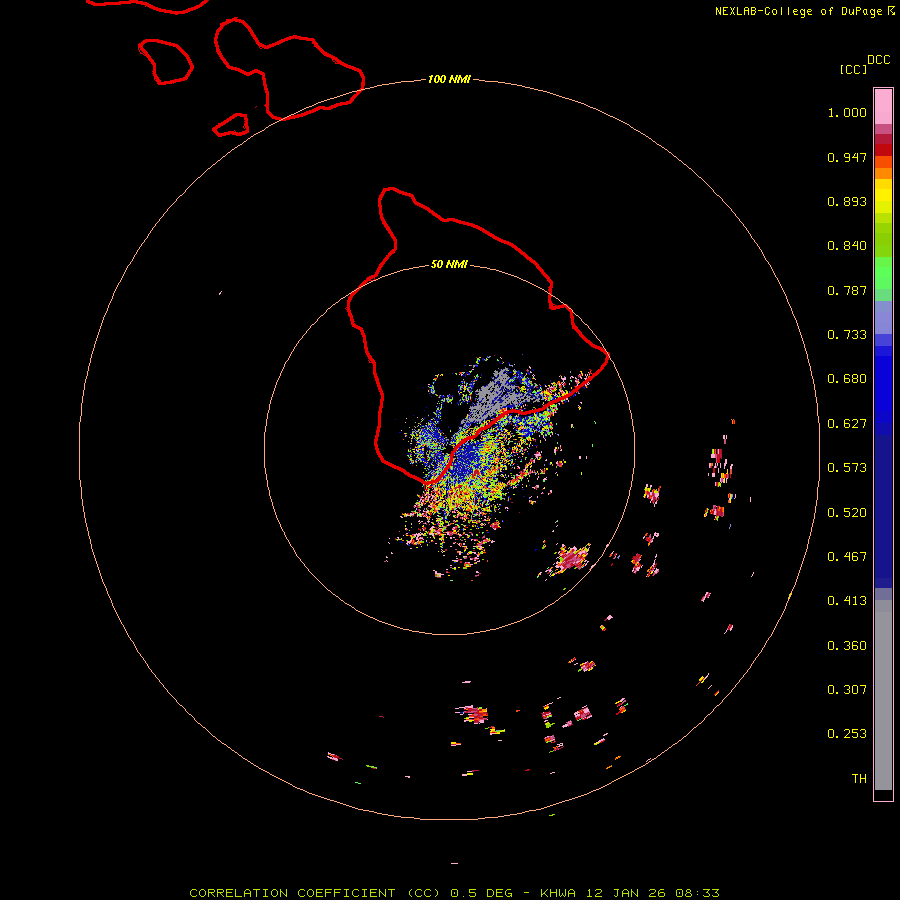The height and width of the screenshot is (900, 900).
Task: Select the periwinkle color bar segment
Action: tap(883, 317)
